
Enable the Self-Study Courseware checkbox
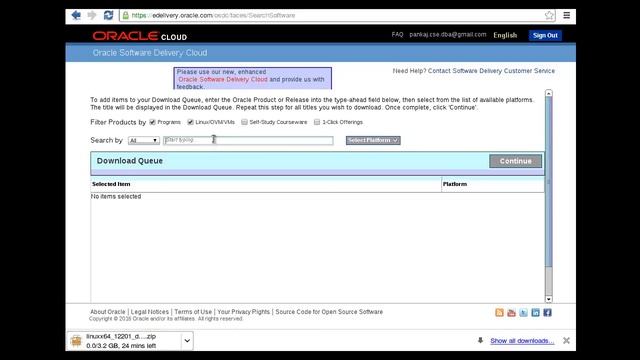tap(244, 122)
